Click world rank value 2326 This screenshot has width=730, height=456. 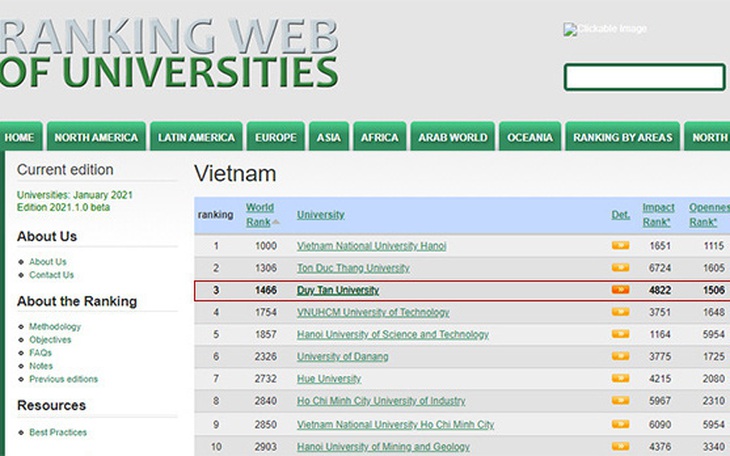[266, 357]
